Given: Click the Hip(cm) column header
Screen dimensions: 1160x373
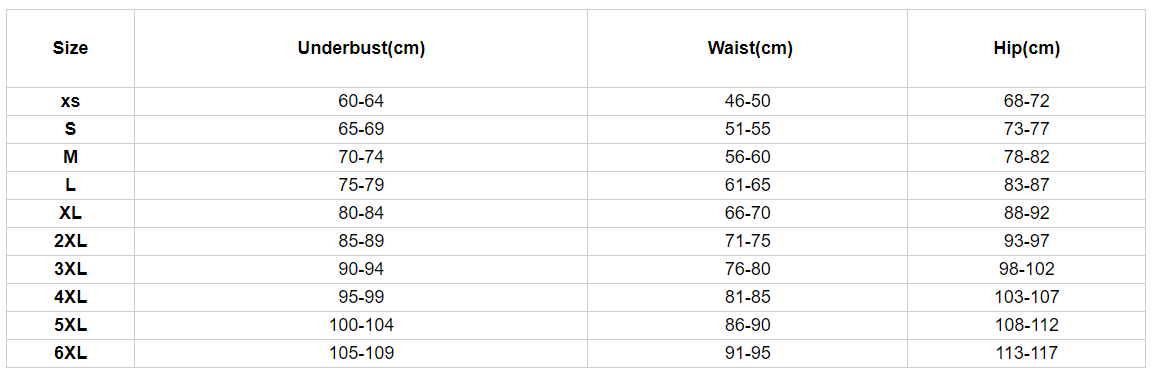Looking at the screenshot, I should coord(1027,49).
